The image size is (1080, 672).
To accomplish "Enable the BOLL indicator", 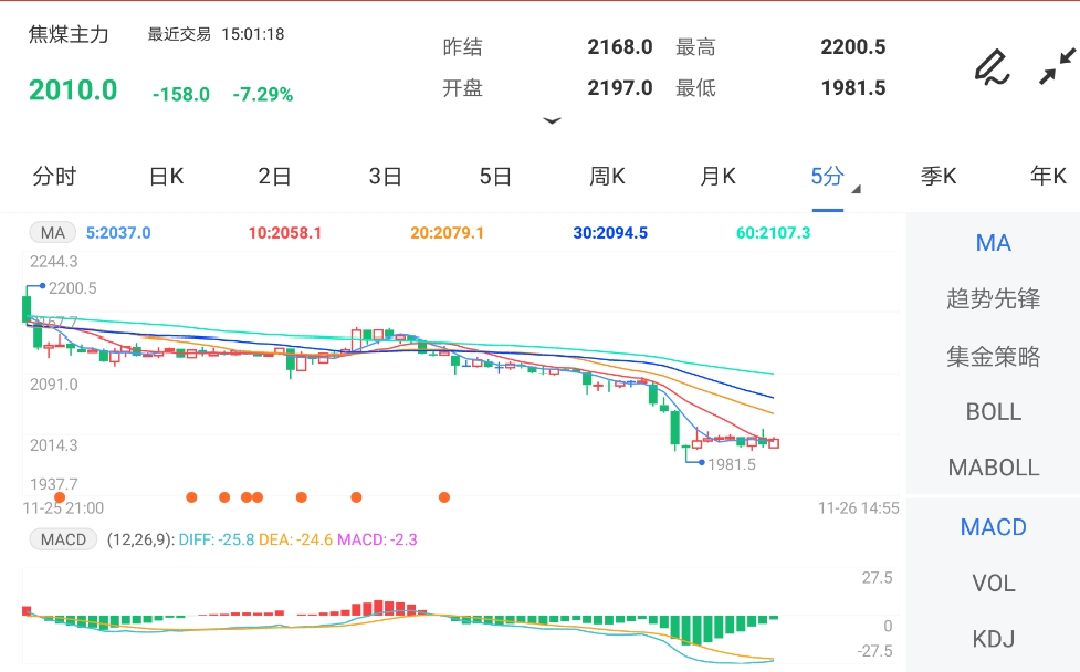I will pos(992,411).
